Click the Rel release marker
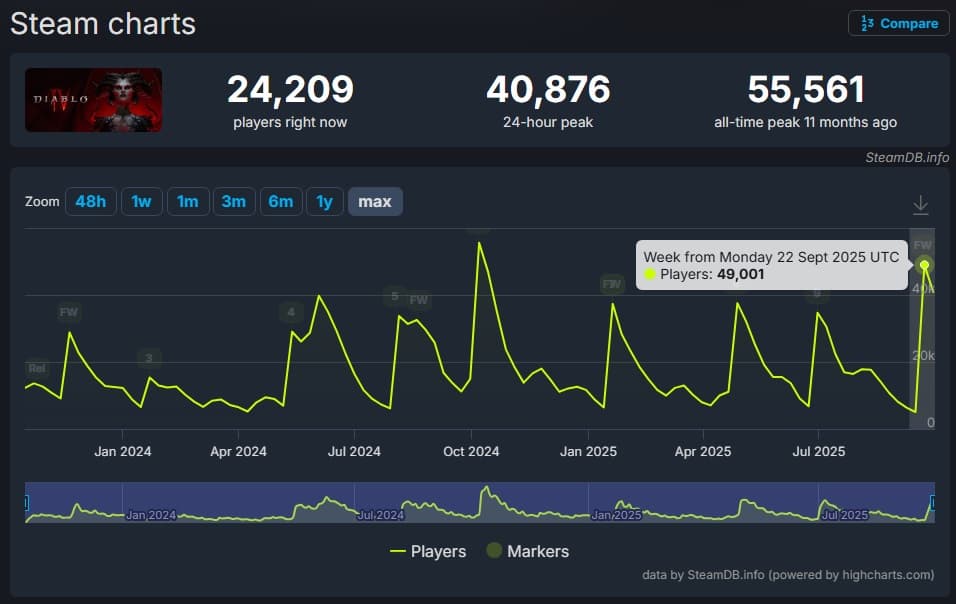956x604 pixels. 37,368
